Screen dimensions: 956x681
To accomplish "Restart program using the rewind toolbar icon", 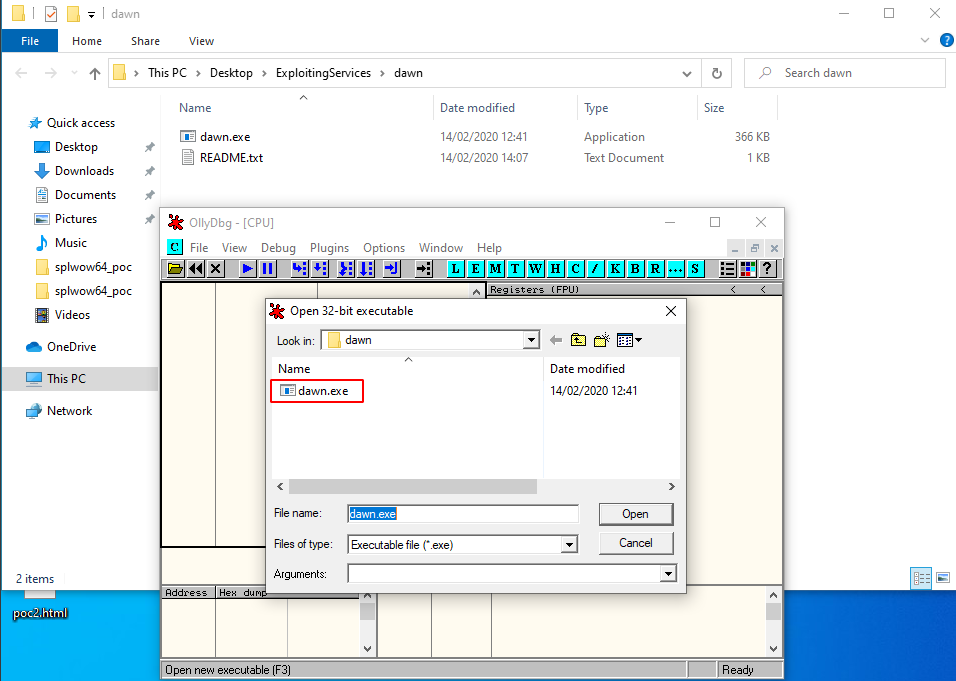I will click(x=196, y=268).
